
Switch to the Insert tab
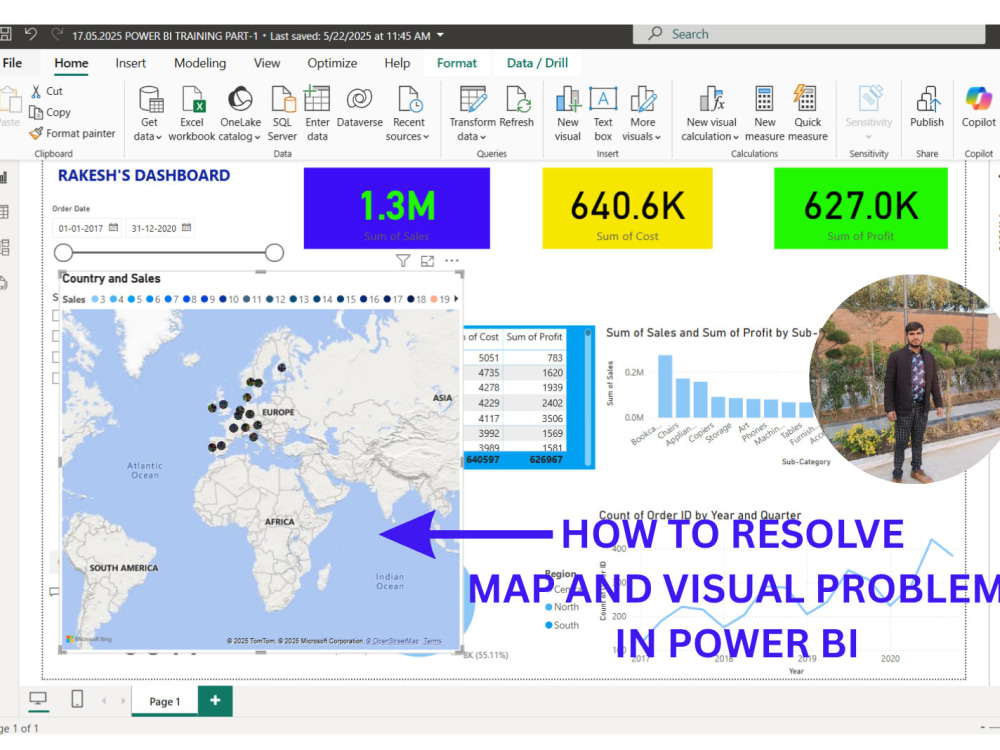[130, 63]
